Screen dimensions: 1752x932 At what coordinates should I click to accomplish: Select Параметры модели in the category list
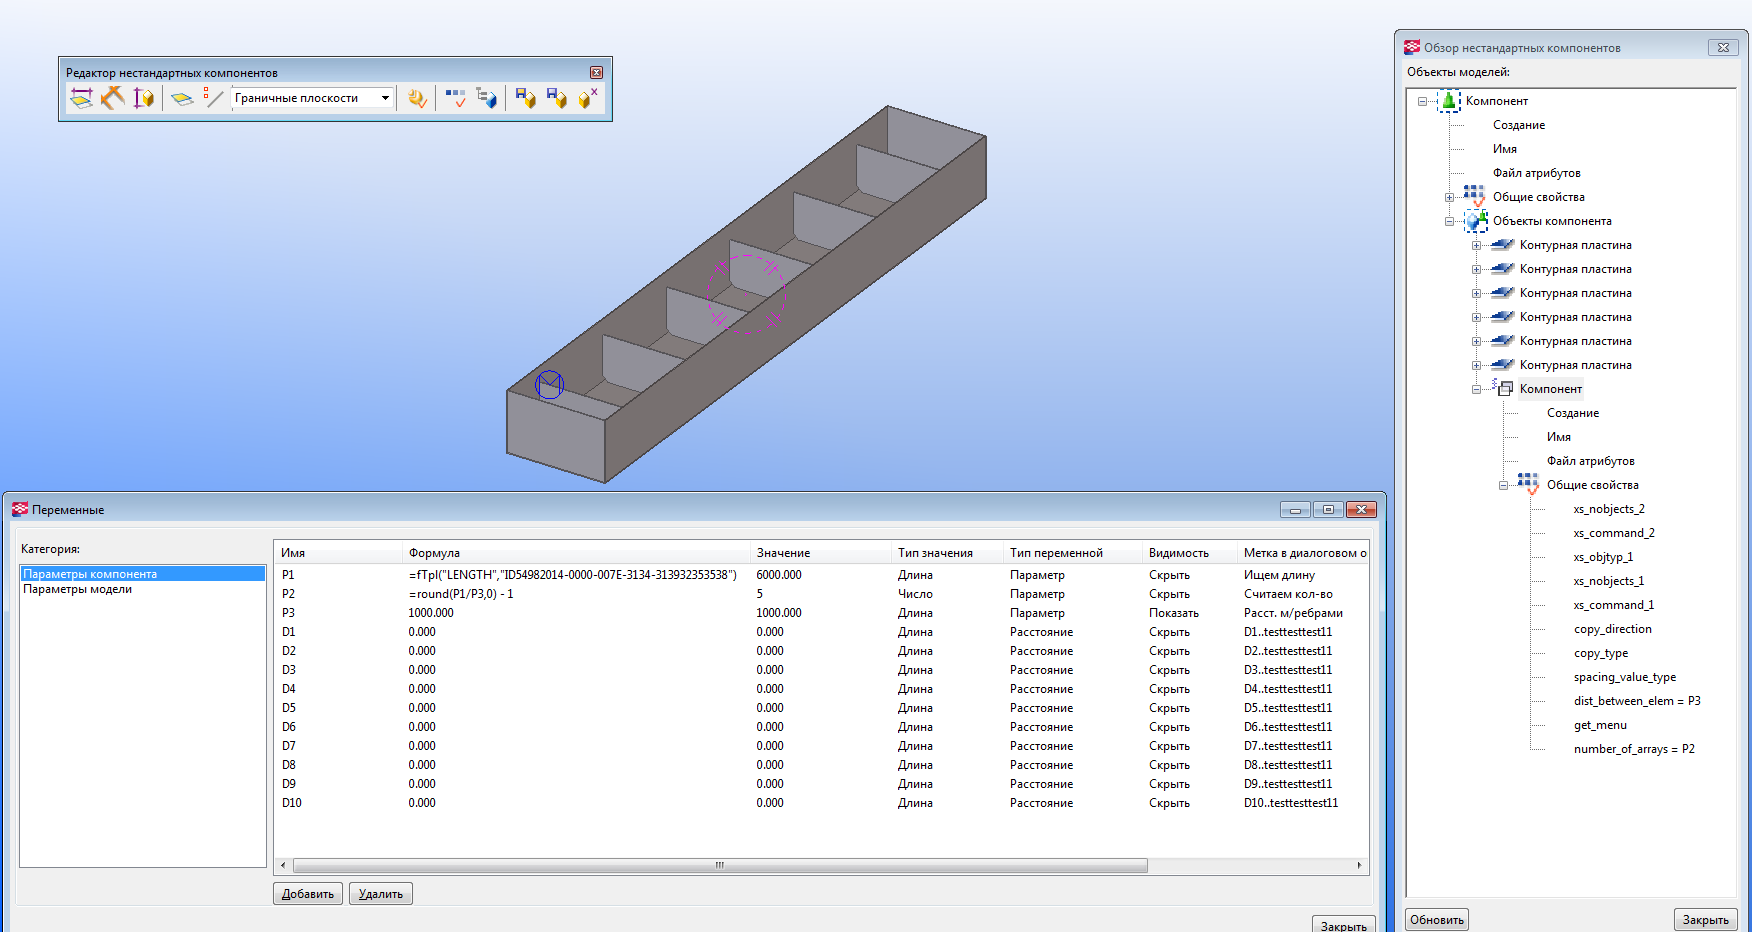[78, 589]
